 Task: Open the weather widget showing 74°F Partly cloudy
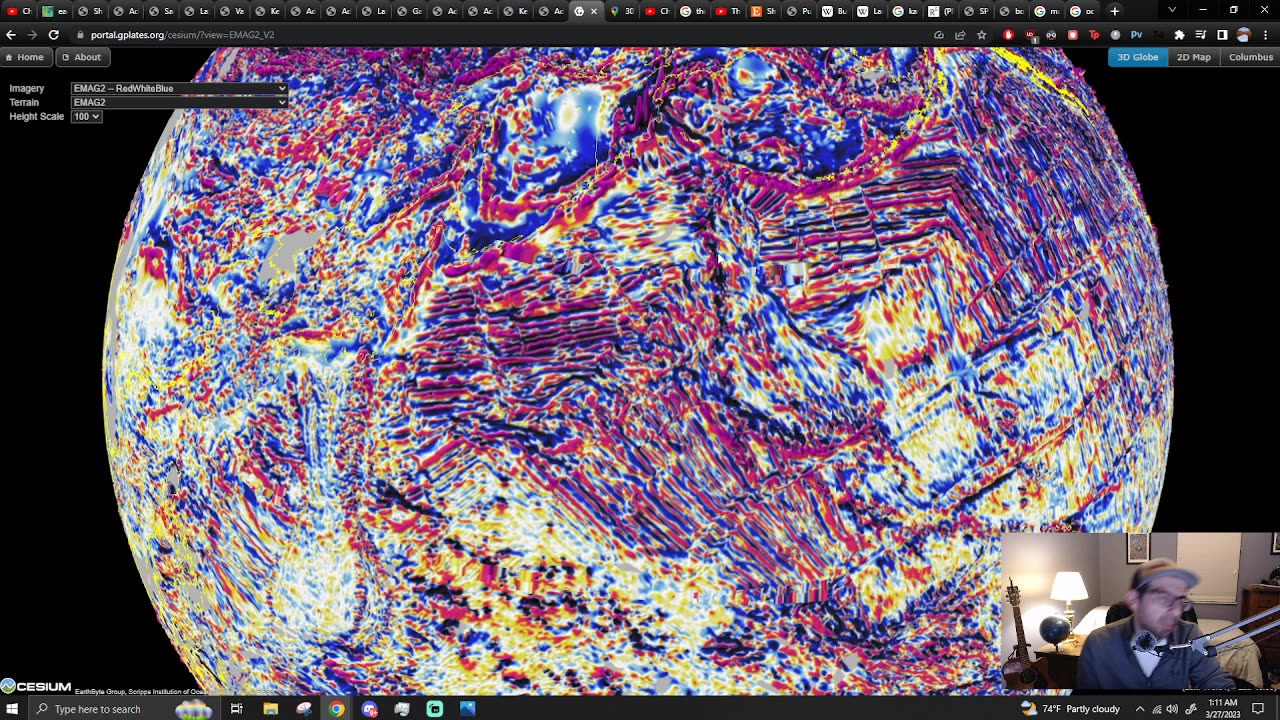click(x=1070, y=709)
